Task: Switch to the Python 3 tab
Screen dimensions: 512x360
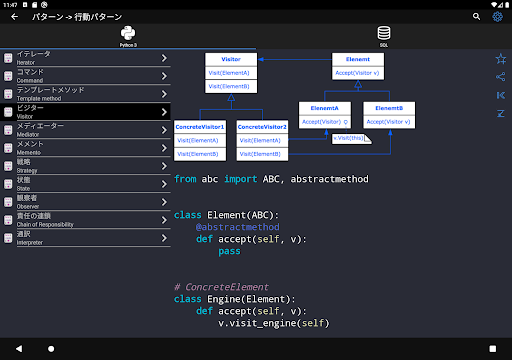Action: [128, 36]
